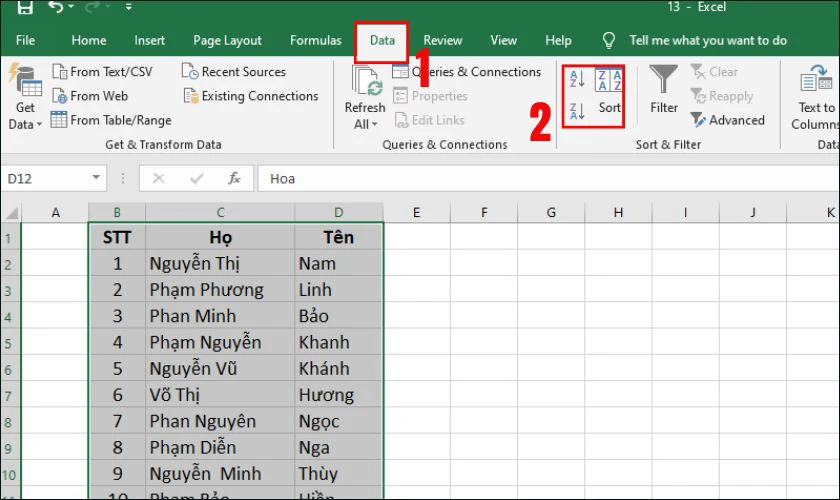Click the Tell me lightbulb icon
This screenshot has height=500, width=840.
tap(609, 41)
